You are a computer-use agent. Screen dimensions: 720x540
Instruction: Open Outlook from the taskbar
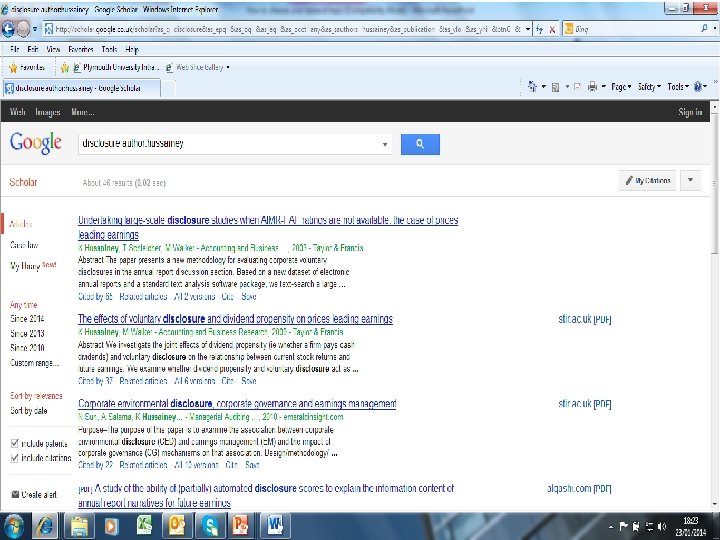(177, 526)
